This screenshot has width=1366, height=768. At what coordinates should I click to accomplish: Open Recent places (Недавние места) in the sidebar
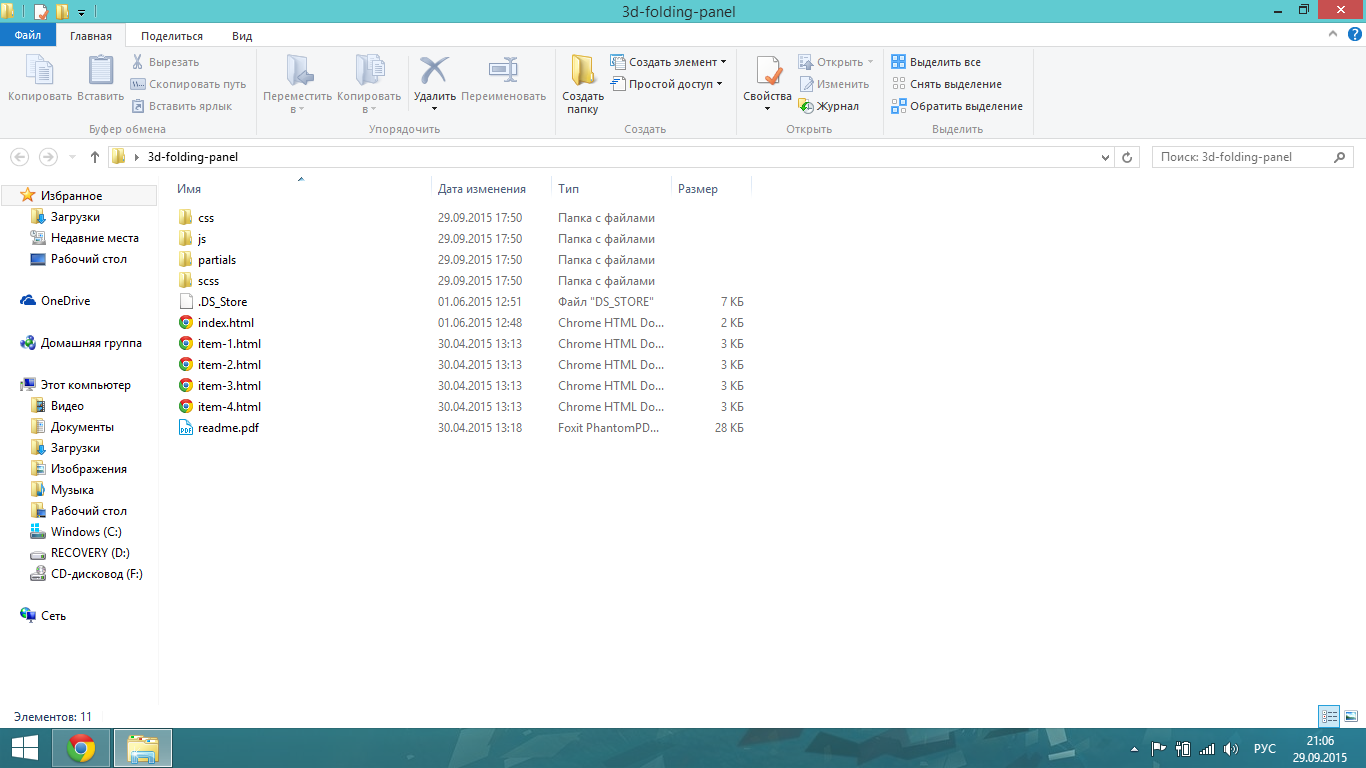click(95, 238)
